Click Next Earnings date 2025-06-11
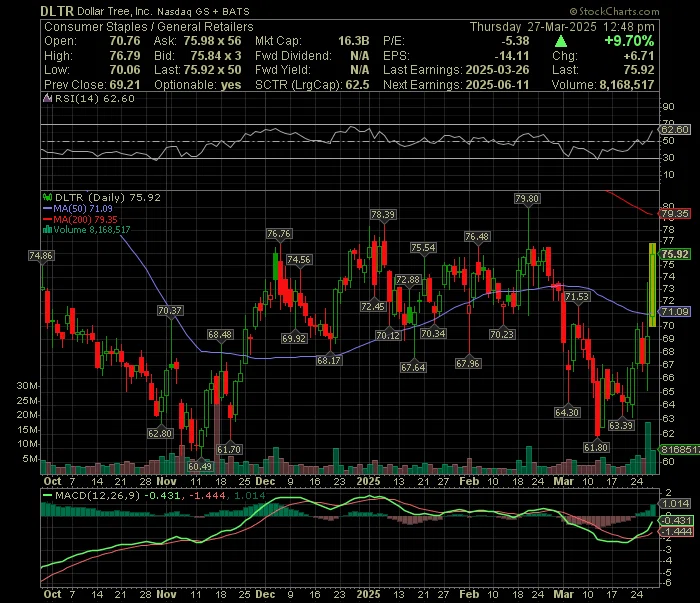The image size is (700, 603). [497, 85]
